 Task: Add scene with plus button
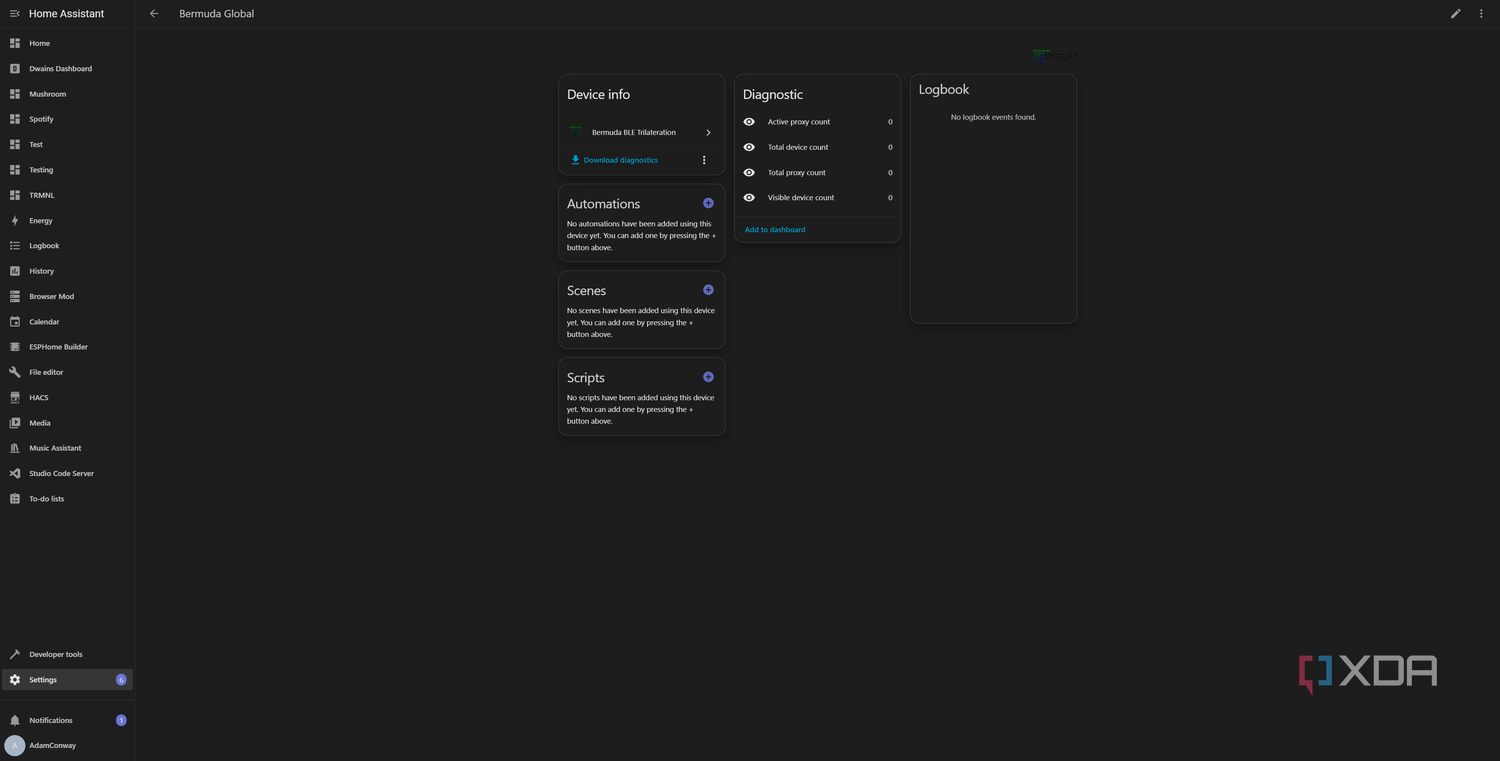point(708,290)
